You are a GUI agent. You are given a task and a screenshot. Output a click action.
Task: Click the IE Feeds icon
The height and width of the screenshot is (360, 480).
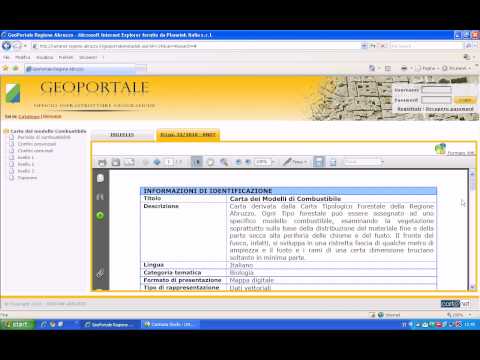tap(388, 68)
